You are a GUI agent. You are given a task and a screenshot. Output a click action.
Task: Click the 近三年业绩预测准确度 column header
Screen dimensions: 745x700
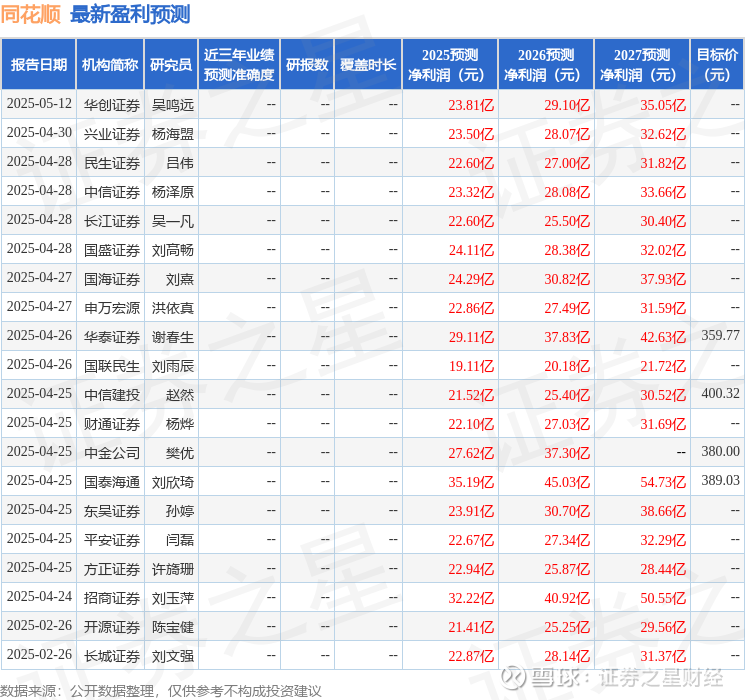[239, 65]
